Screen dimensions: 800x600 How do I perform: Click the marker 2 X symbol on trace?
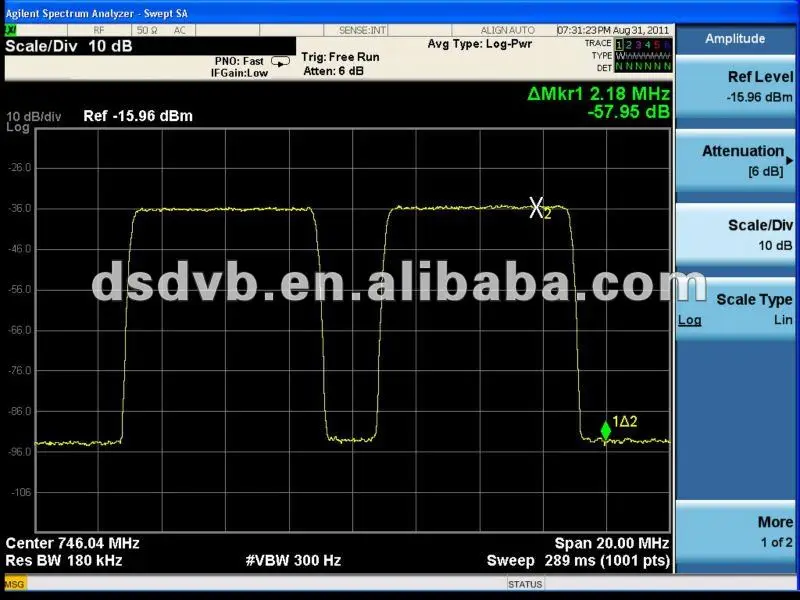tap(537, 208)
